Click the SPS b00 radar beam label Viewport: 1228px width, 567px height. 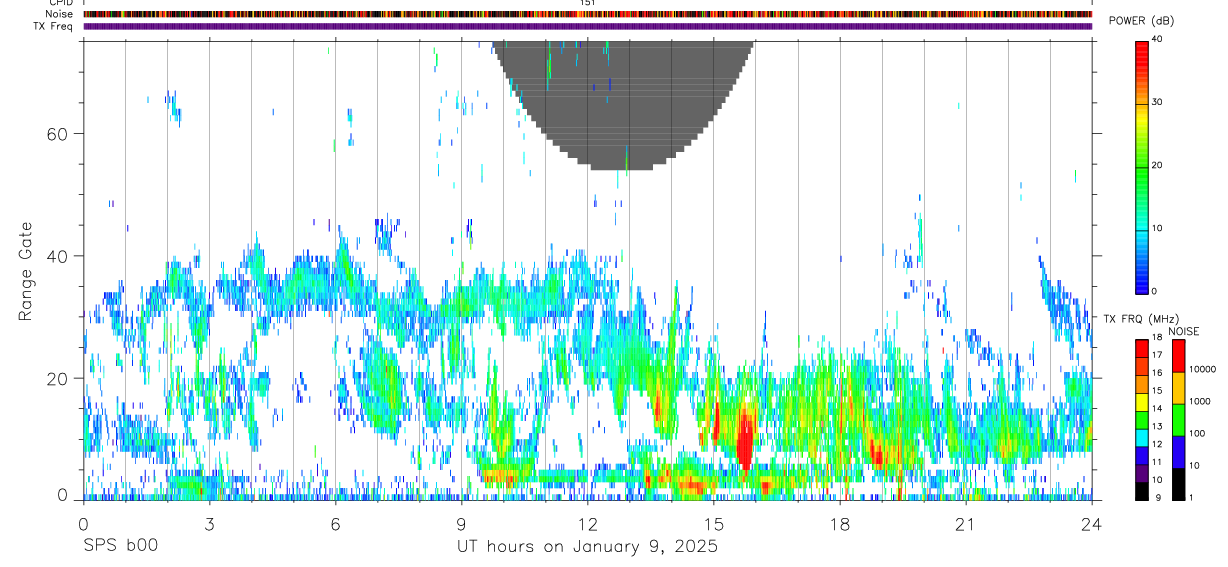point(121,546)
